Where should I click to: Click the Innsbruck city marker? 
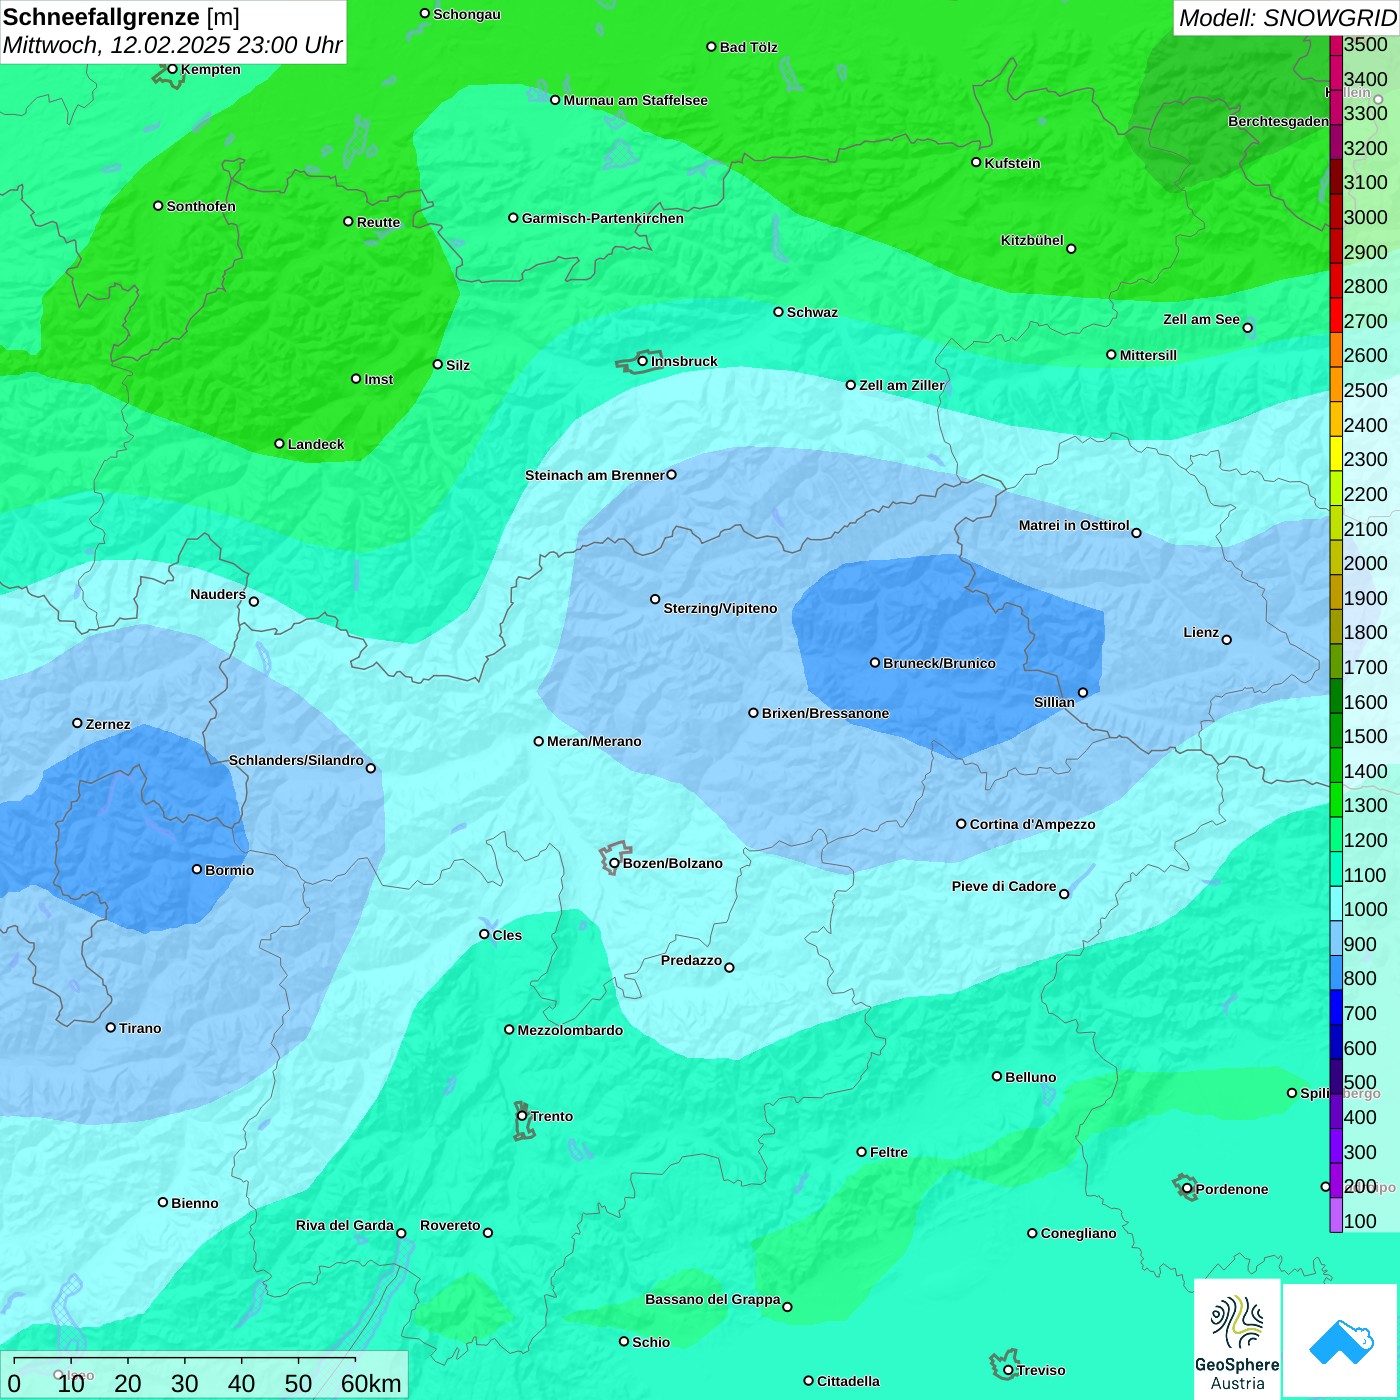[642, 361]
